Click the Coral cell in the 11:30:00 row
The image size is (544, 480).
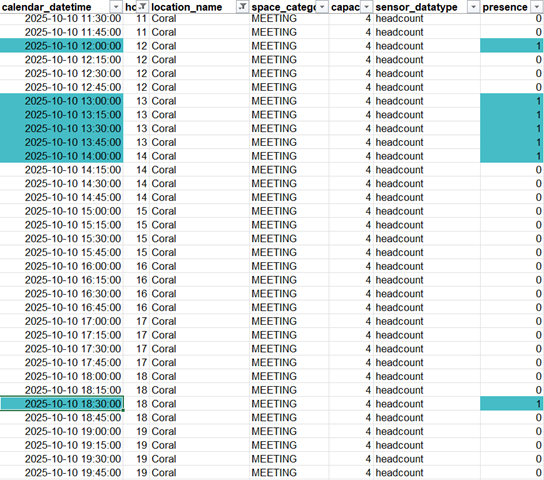coord(199,18)
